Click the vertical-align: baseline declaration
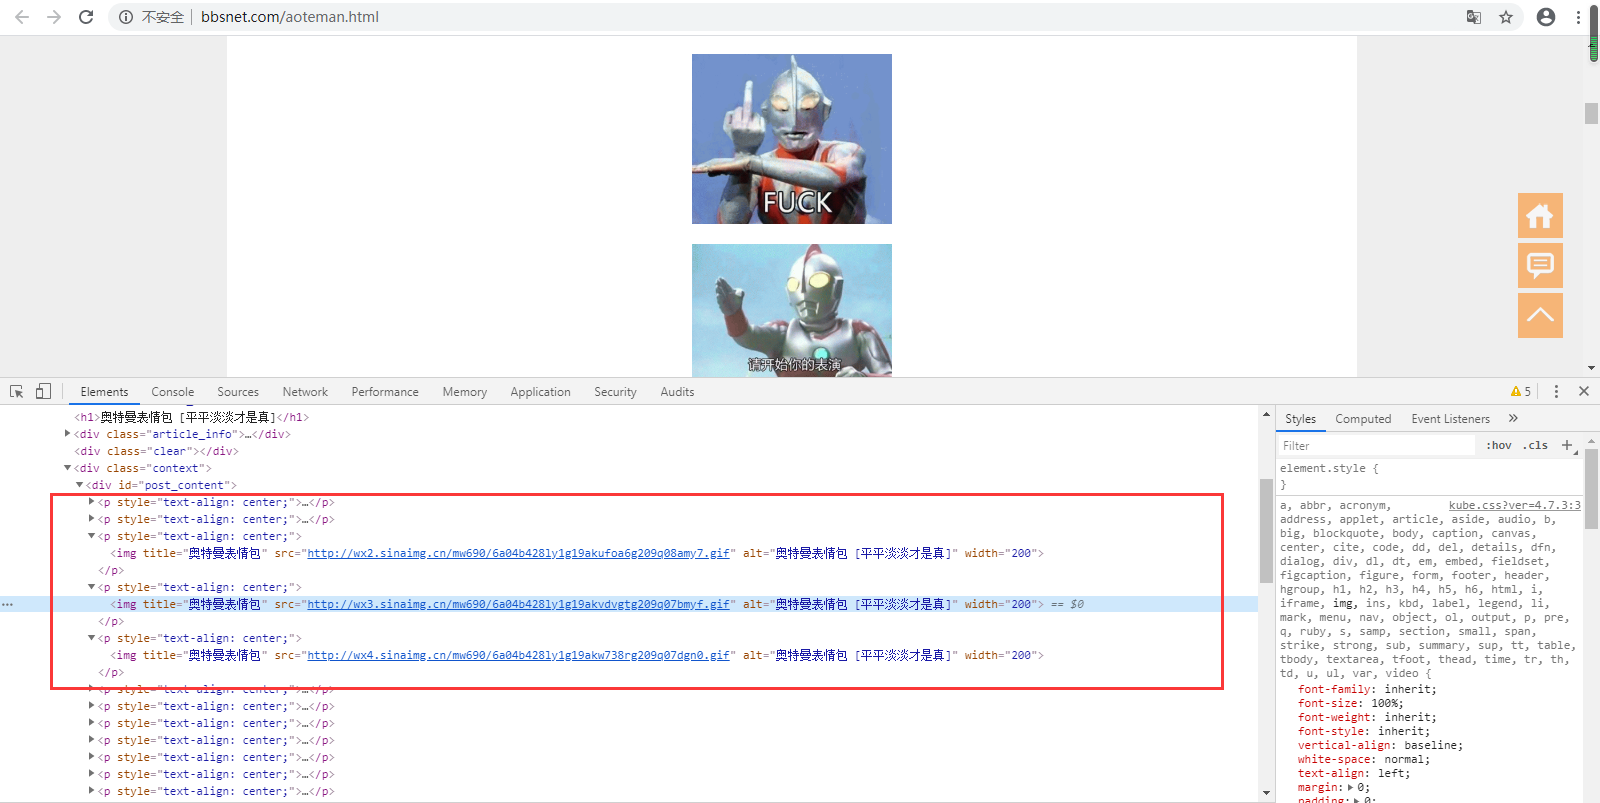Screen dimensions: 1600x803 click(1380, 745)
